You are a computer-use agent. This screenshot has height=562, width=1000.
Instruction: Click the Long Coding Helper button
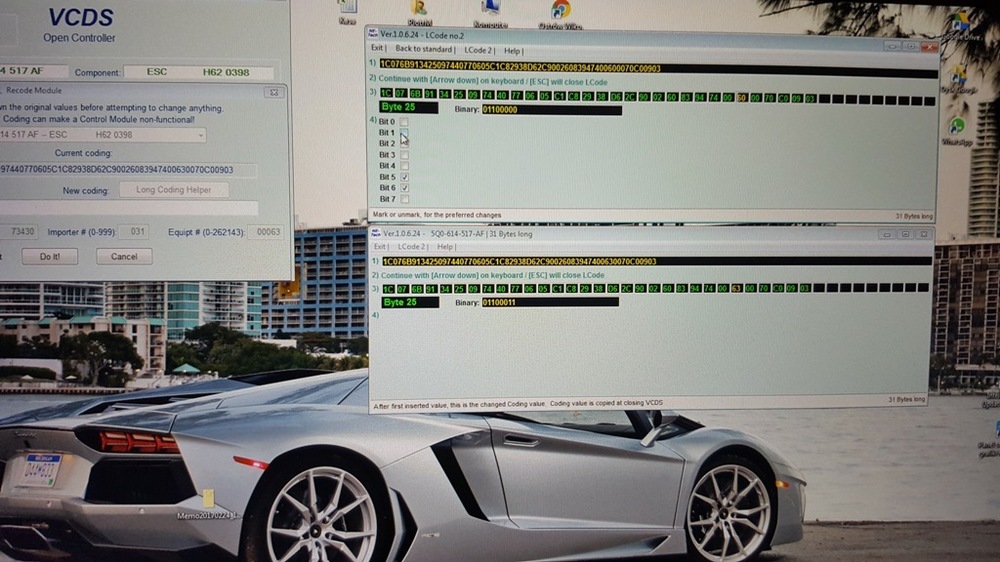(173, 190)
